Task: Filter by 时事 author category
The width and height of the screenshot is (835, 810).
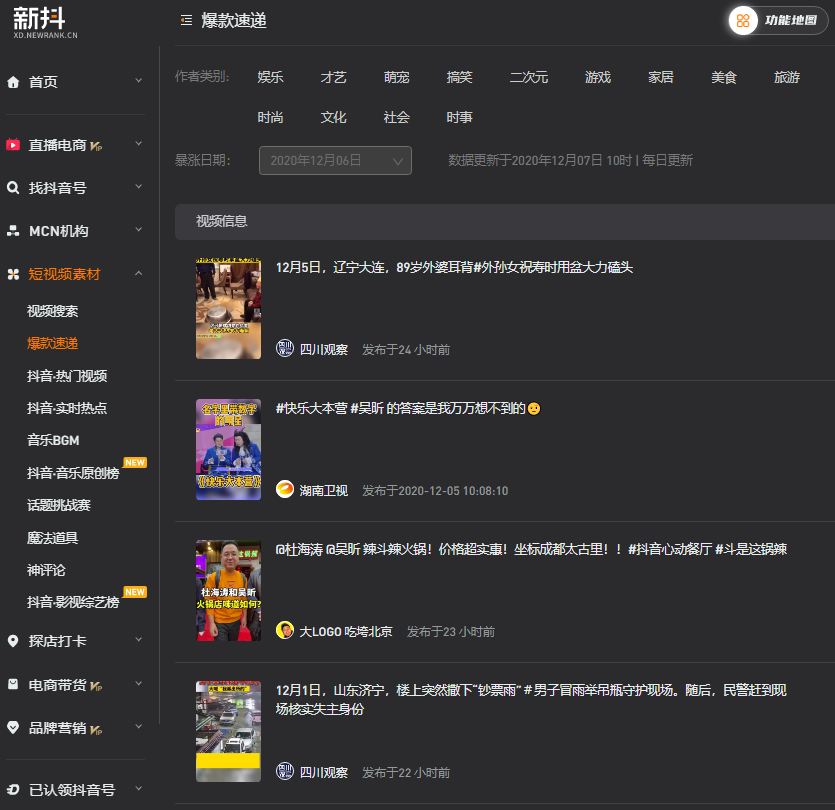Action: 460,117
